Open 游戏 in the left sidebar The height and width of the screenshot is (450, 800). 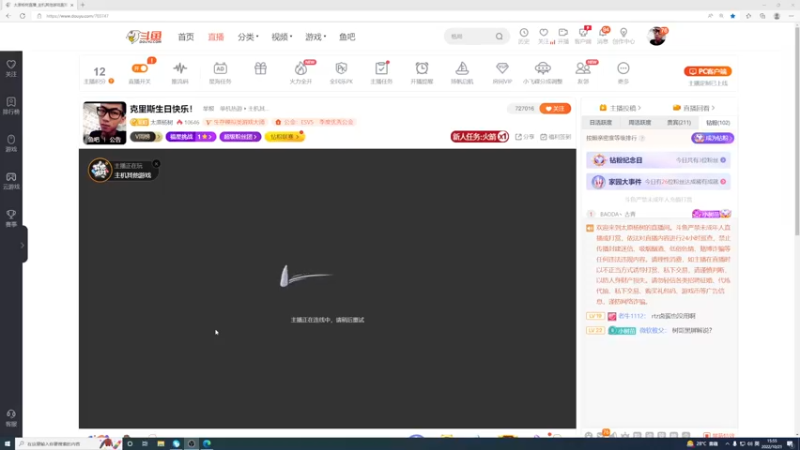(x=11, y=143)
